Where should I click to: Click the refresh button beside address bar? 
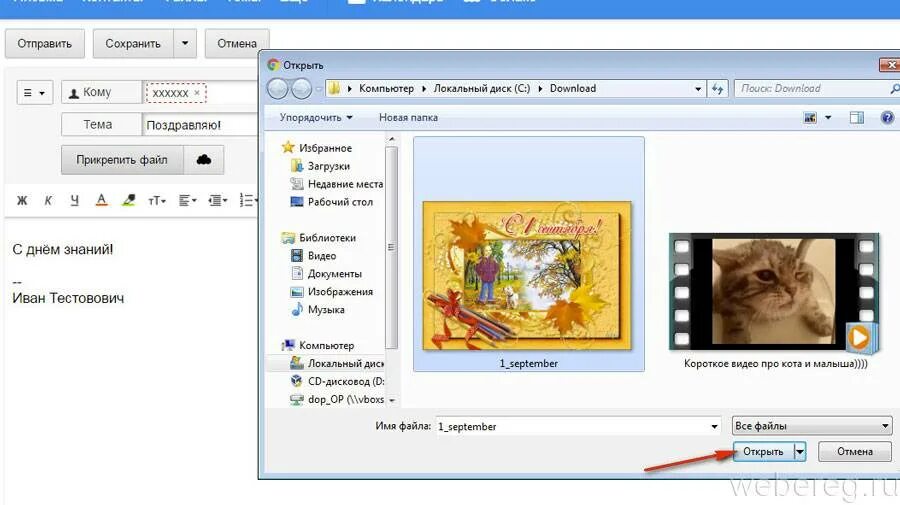717,88
